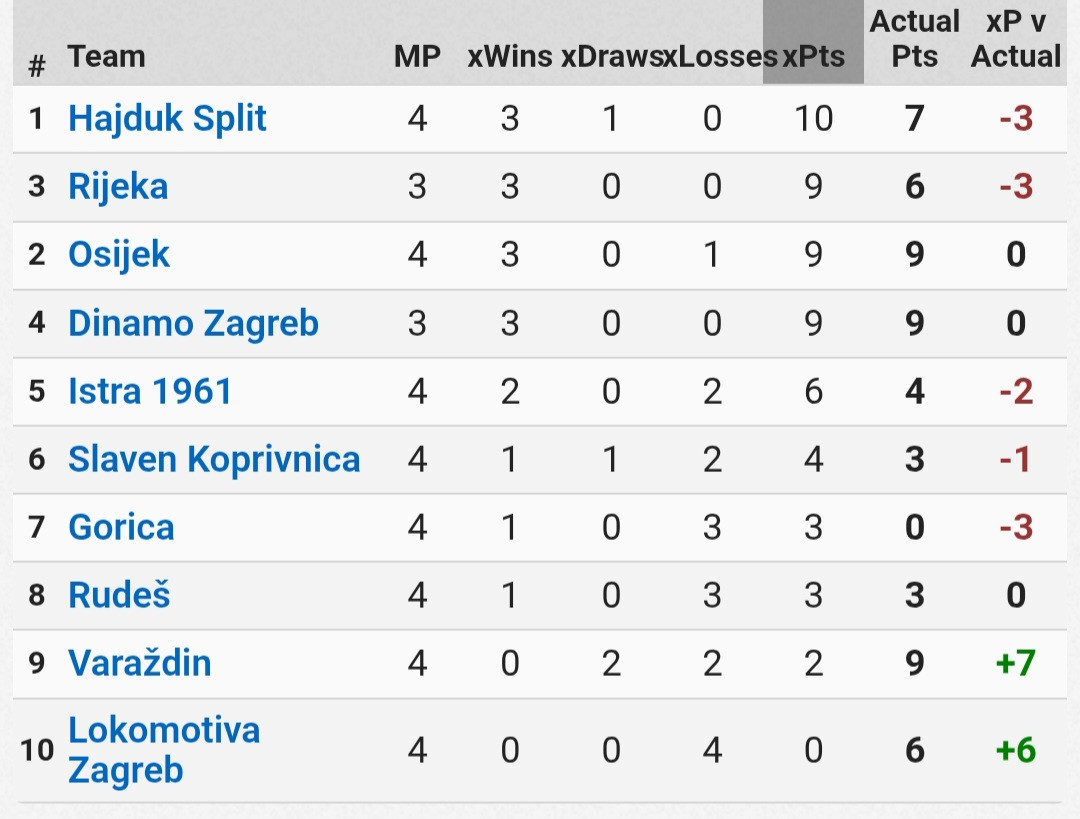The width and height of the screenshot is (1080, 819).
Task: Click the Varaždin team link
Action: pos(139,663)
